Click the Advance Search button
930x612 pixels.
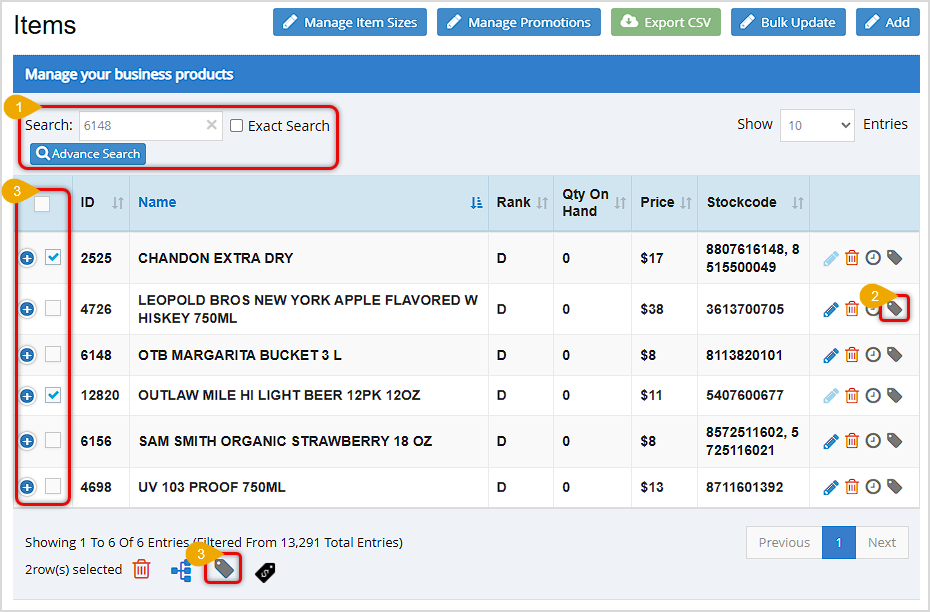(87, 153)
